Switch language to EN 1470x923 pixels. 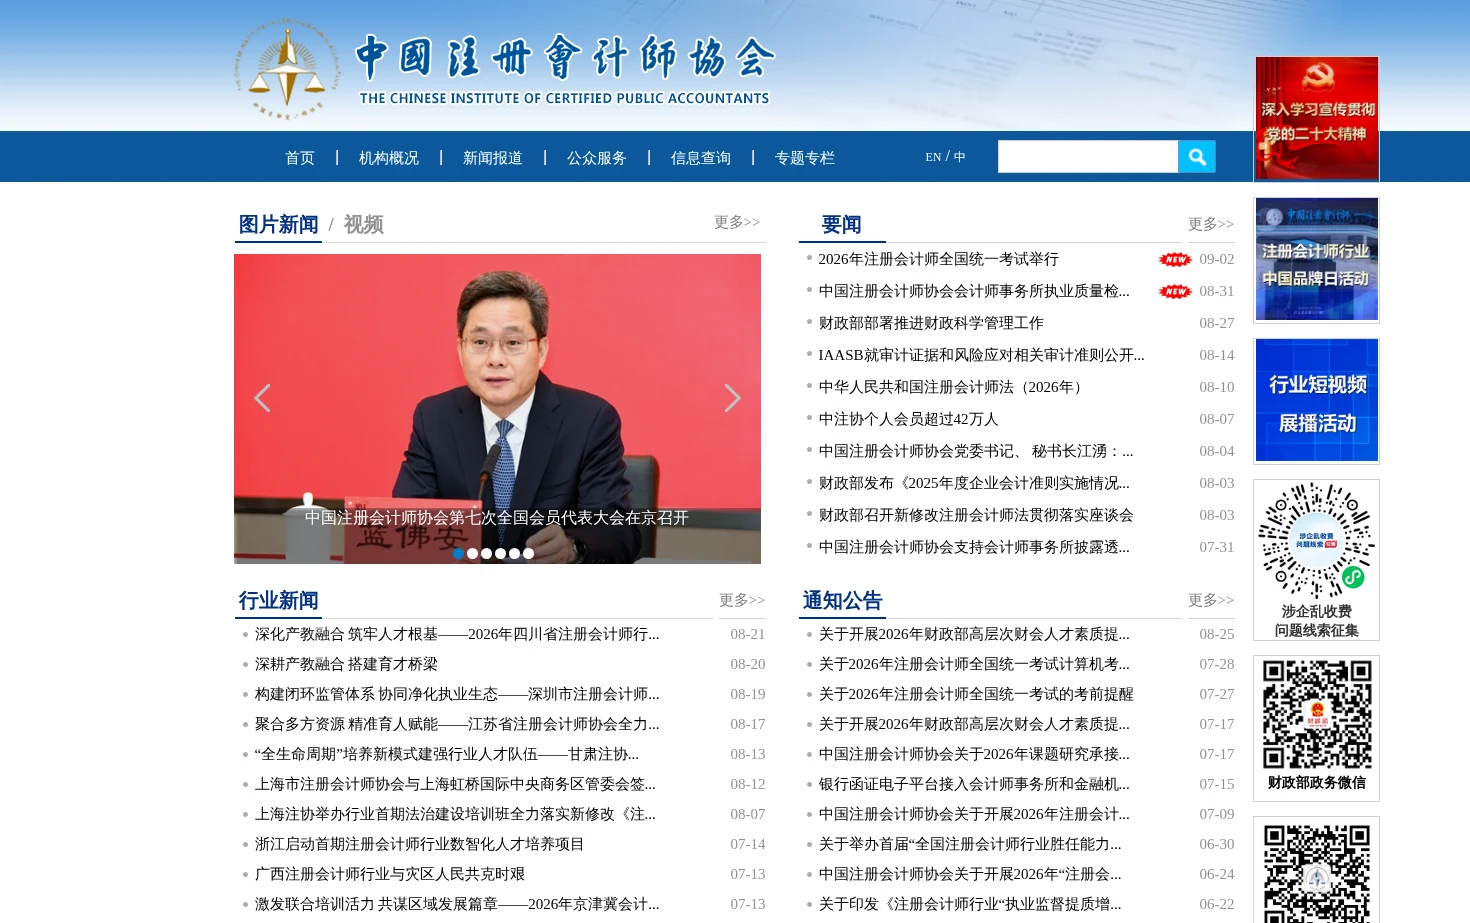click(x=933, y=157)
